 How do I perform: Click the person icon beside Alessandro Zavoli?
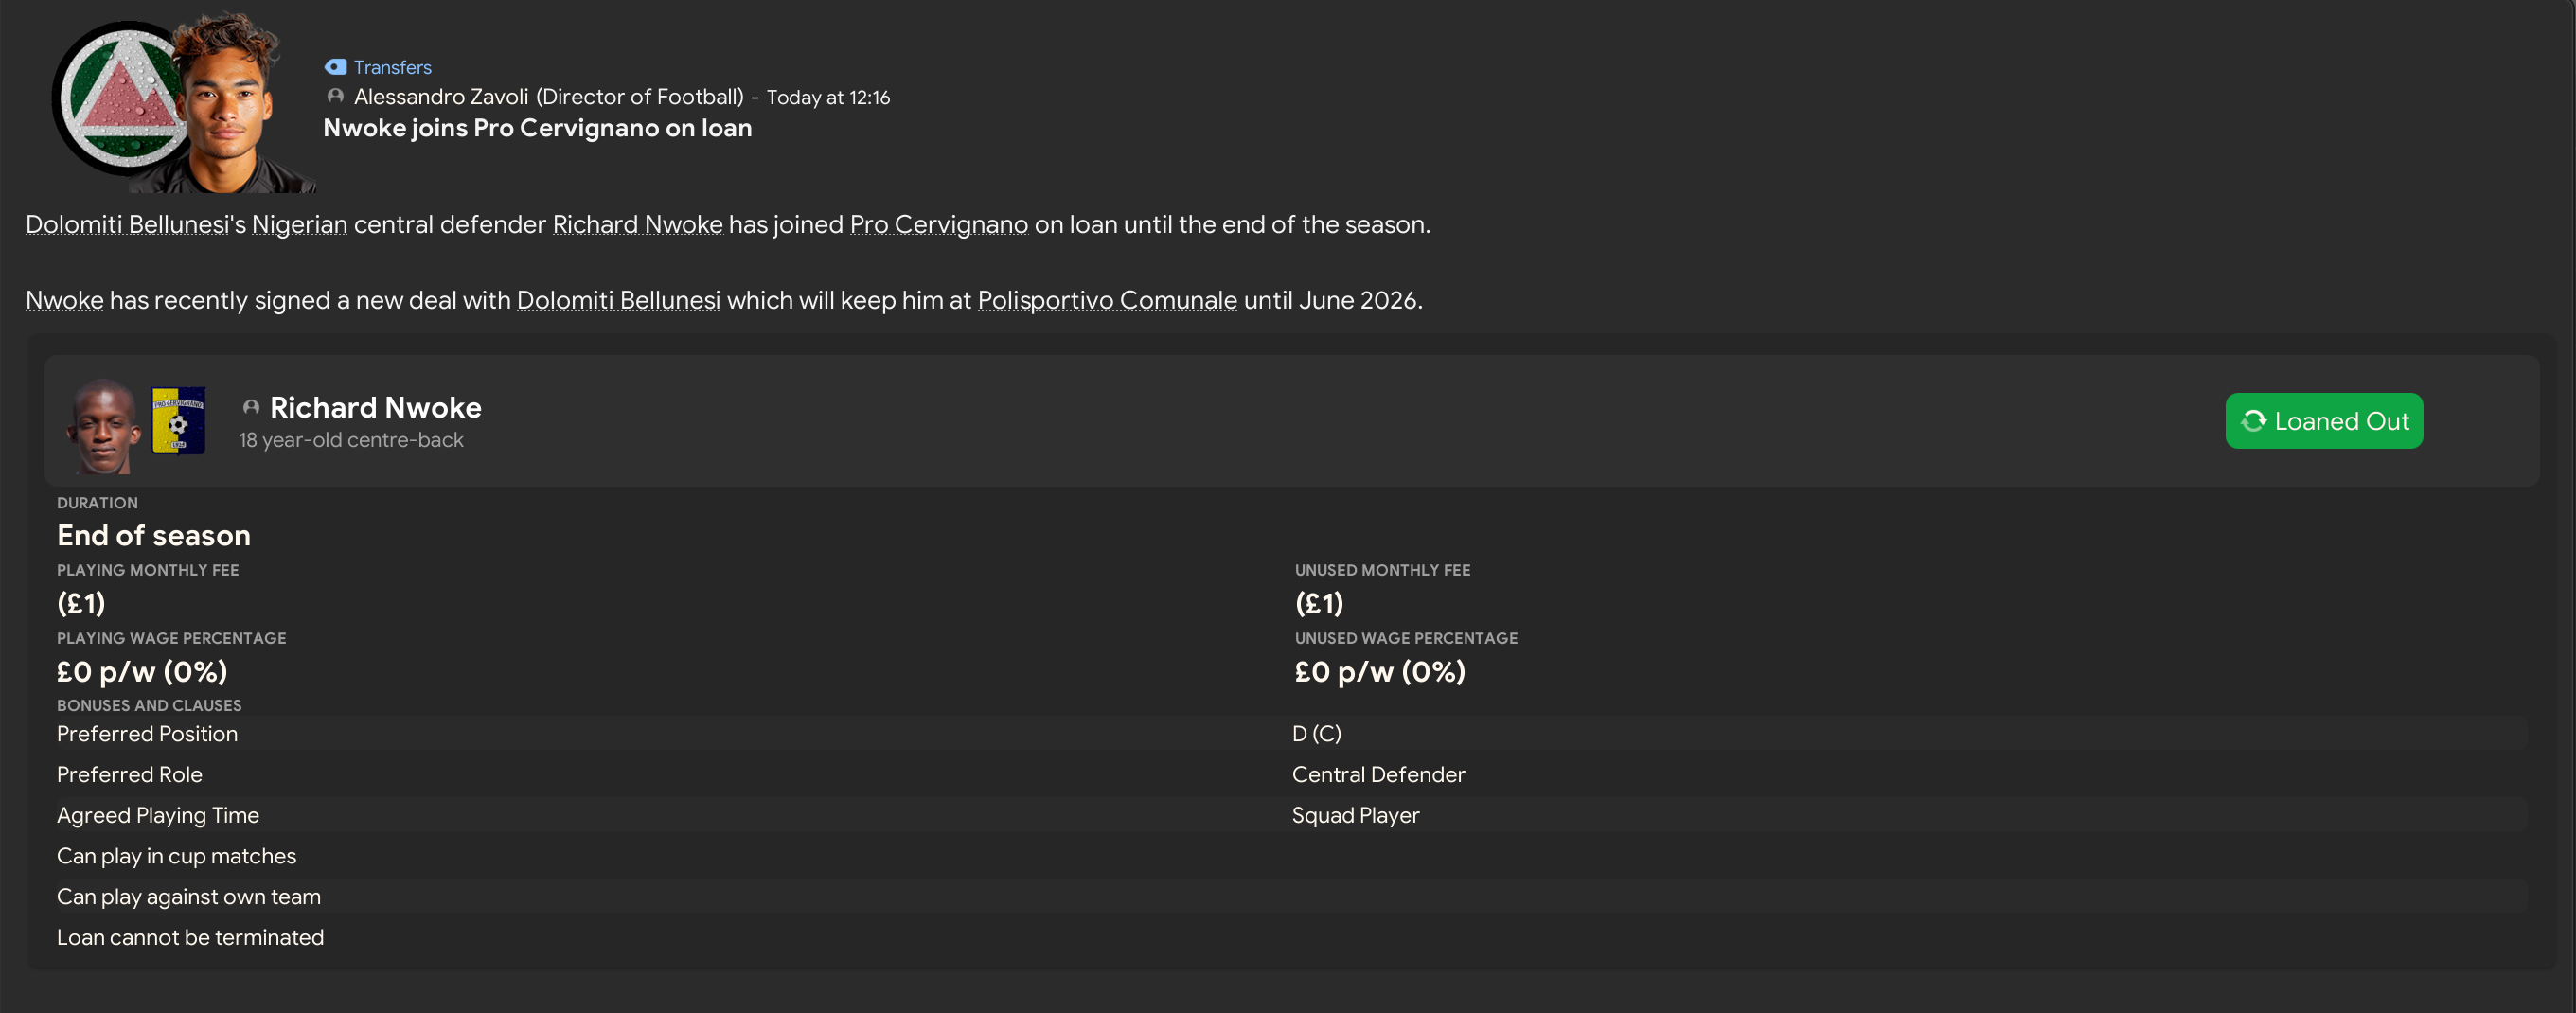(336, 96)
